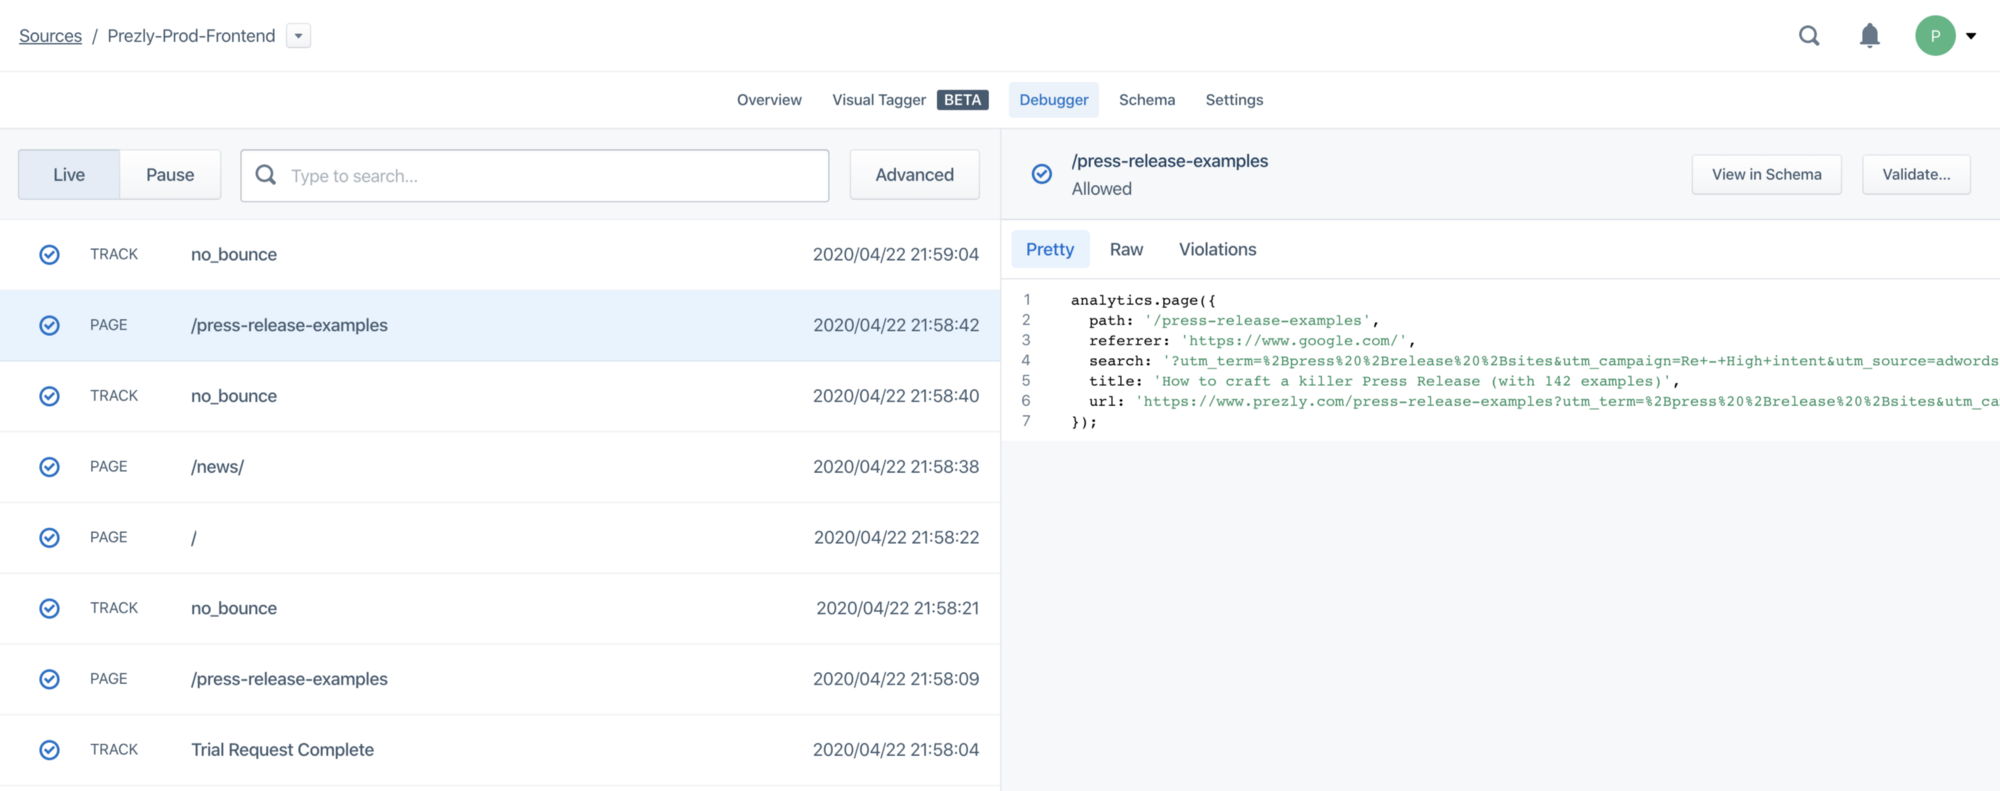The height and width of the screenshot is (791, 2000).
Task: Click check icon of 21:59:04 no_bounce event
Action: [x=49, y=255]
